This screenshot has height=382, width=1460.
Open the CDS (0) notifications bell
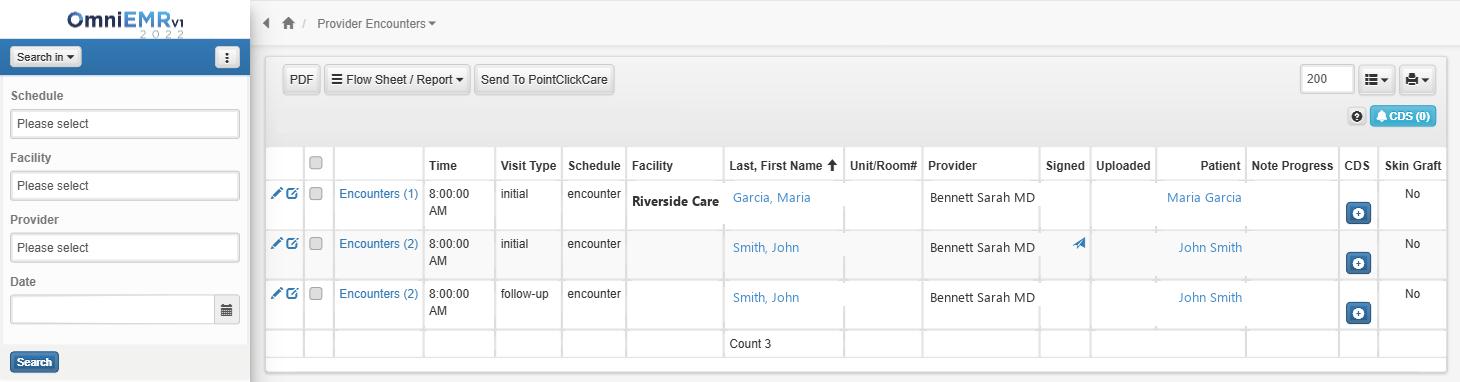point(1403,116)
